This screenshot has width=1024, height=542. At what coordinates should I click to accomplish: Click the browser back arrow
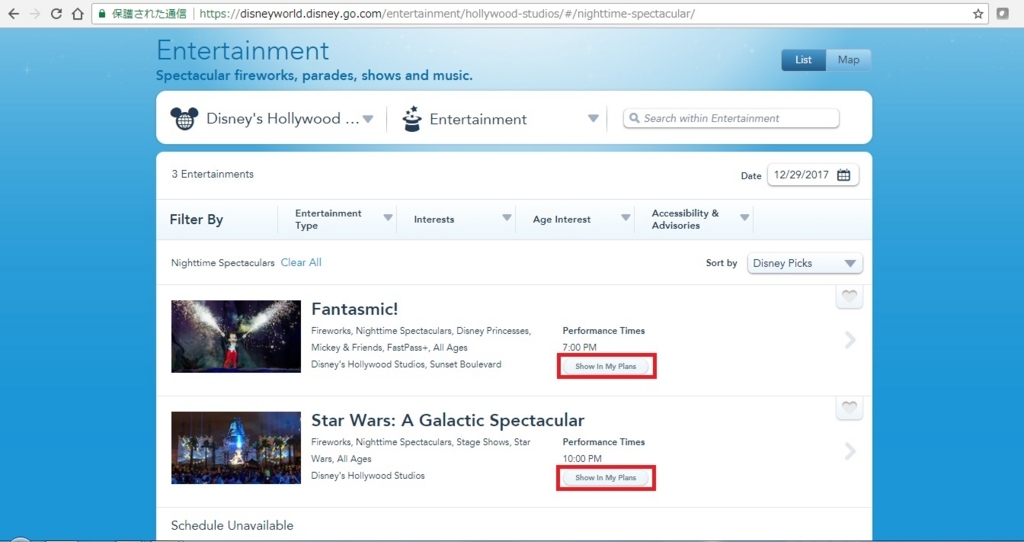tap(14, 14)
